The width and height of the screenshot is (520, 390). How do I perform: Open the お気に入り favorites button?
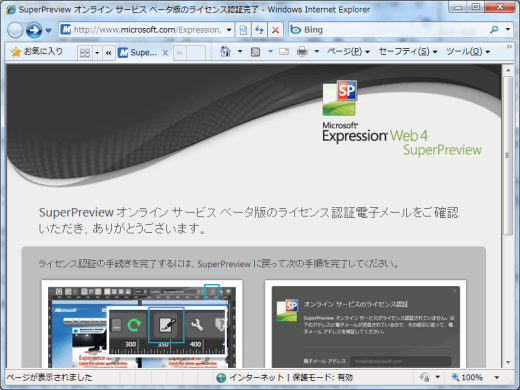37,51
